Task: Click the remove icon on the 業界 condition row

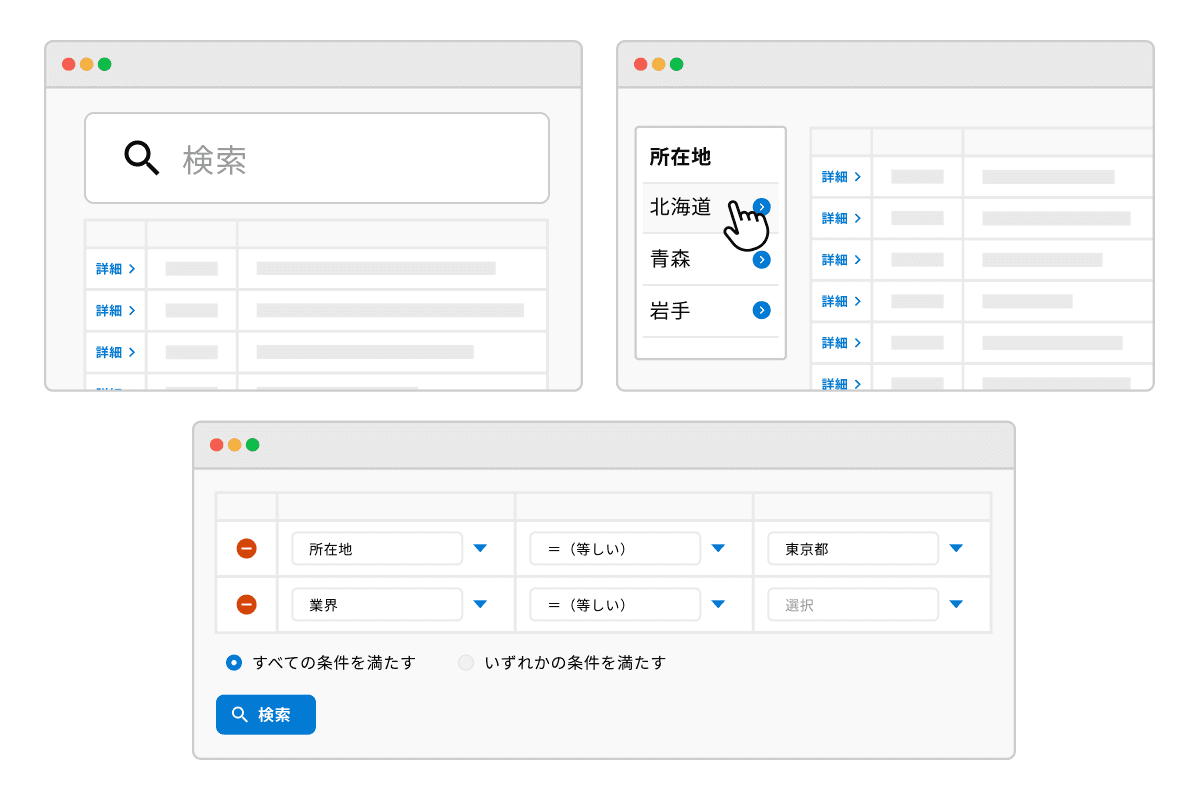Action: click(x=247, y=604)
